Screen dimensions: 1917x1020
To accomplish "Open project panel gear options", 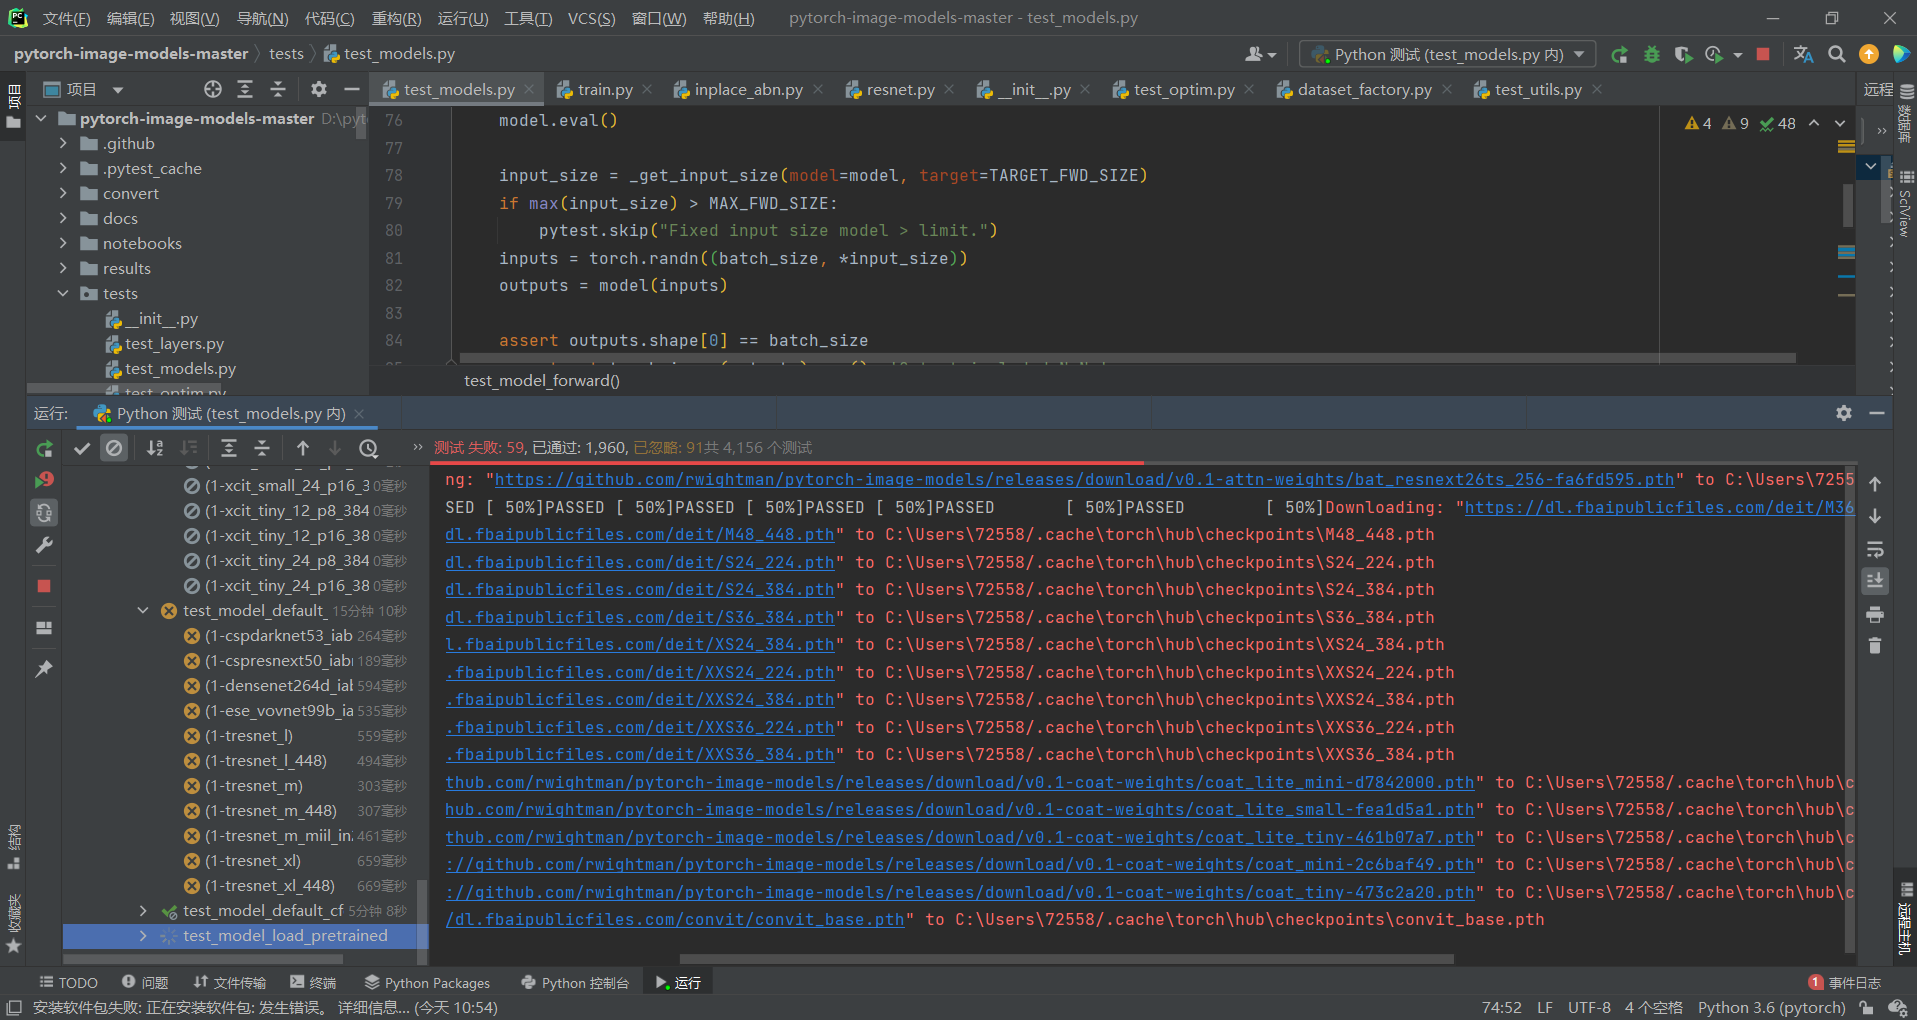I will pyautogui.click(x=319, y=89).
